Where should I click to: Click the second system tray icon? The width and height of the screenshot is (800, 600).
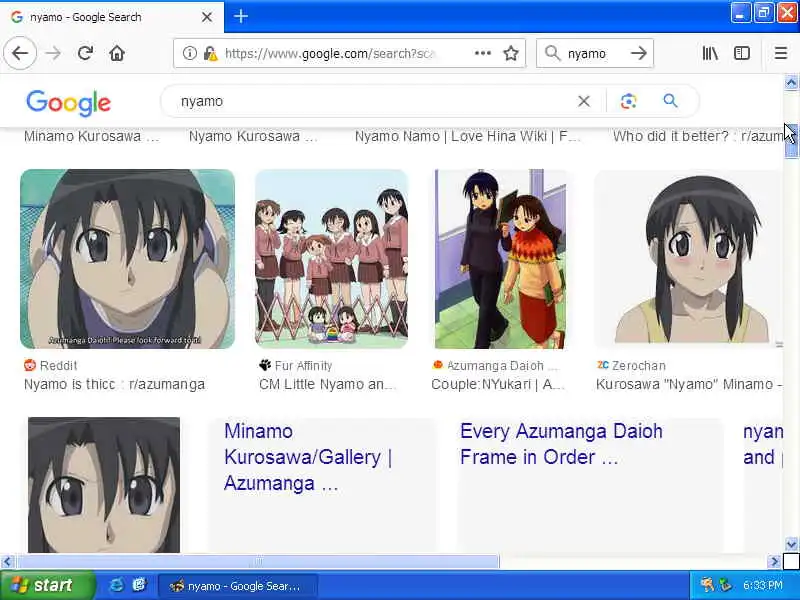pyautogui.click(x=724, y=585)
